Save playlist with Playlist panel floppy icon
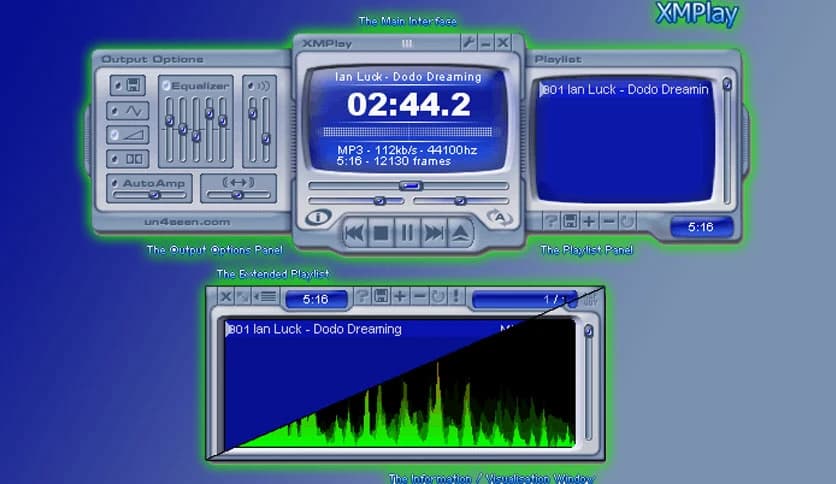This screenshot has width=836, height=484. [x=569, y=221]
